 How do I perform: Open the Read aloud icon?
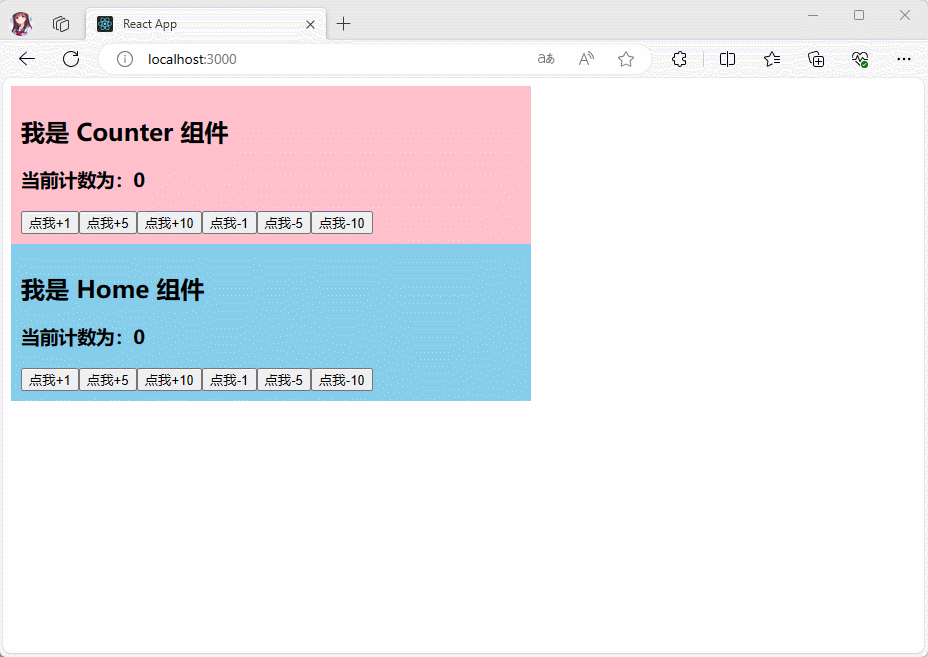[x=586, y=59]
